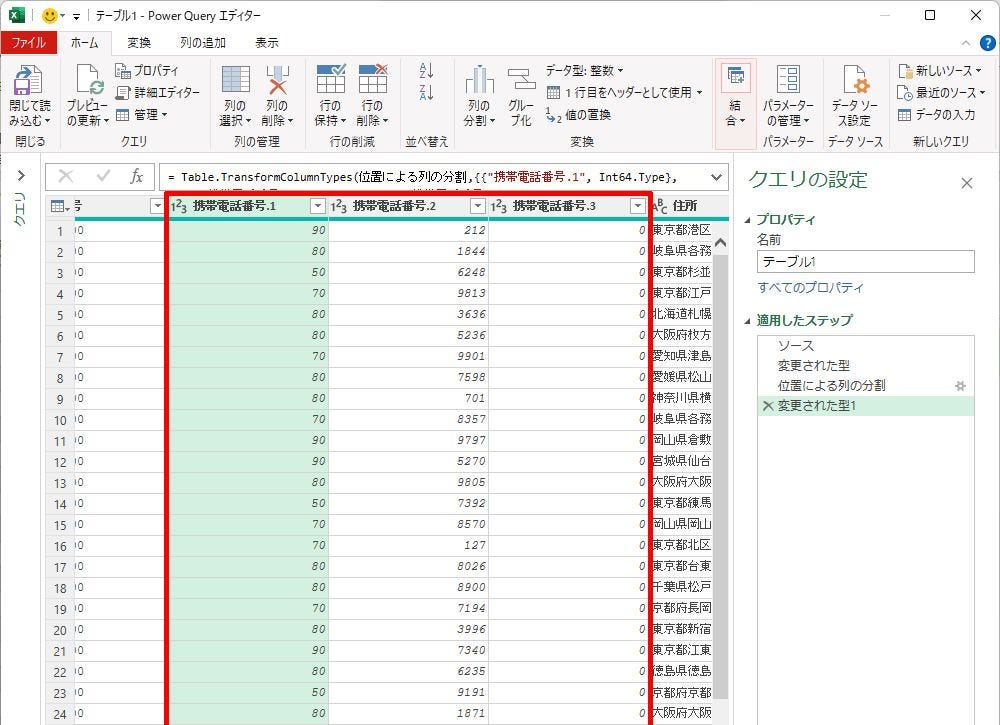
Task: Open the gear settings of 位置による列の分割 step
Action: pos(960,385)
